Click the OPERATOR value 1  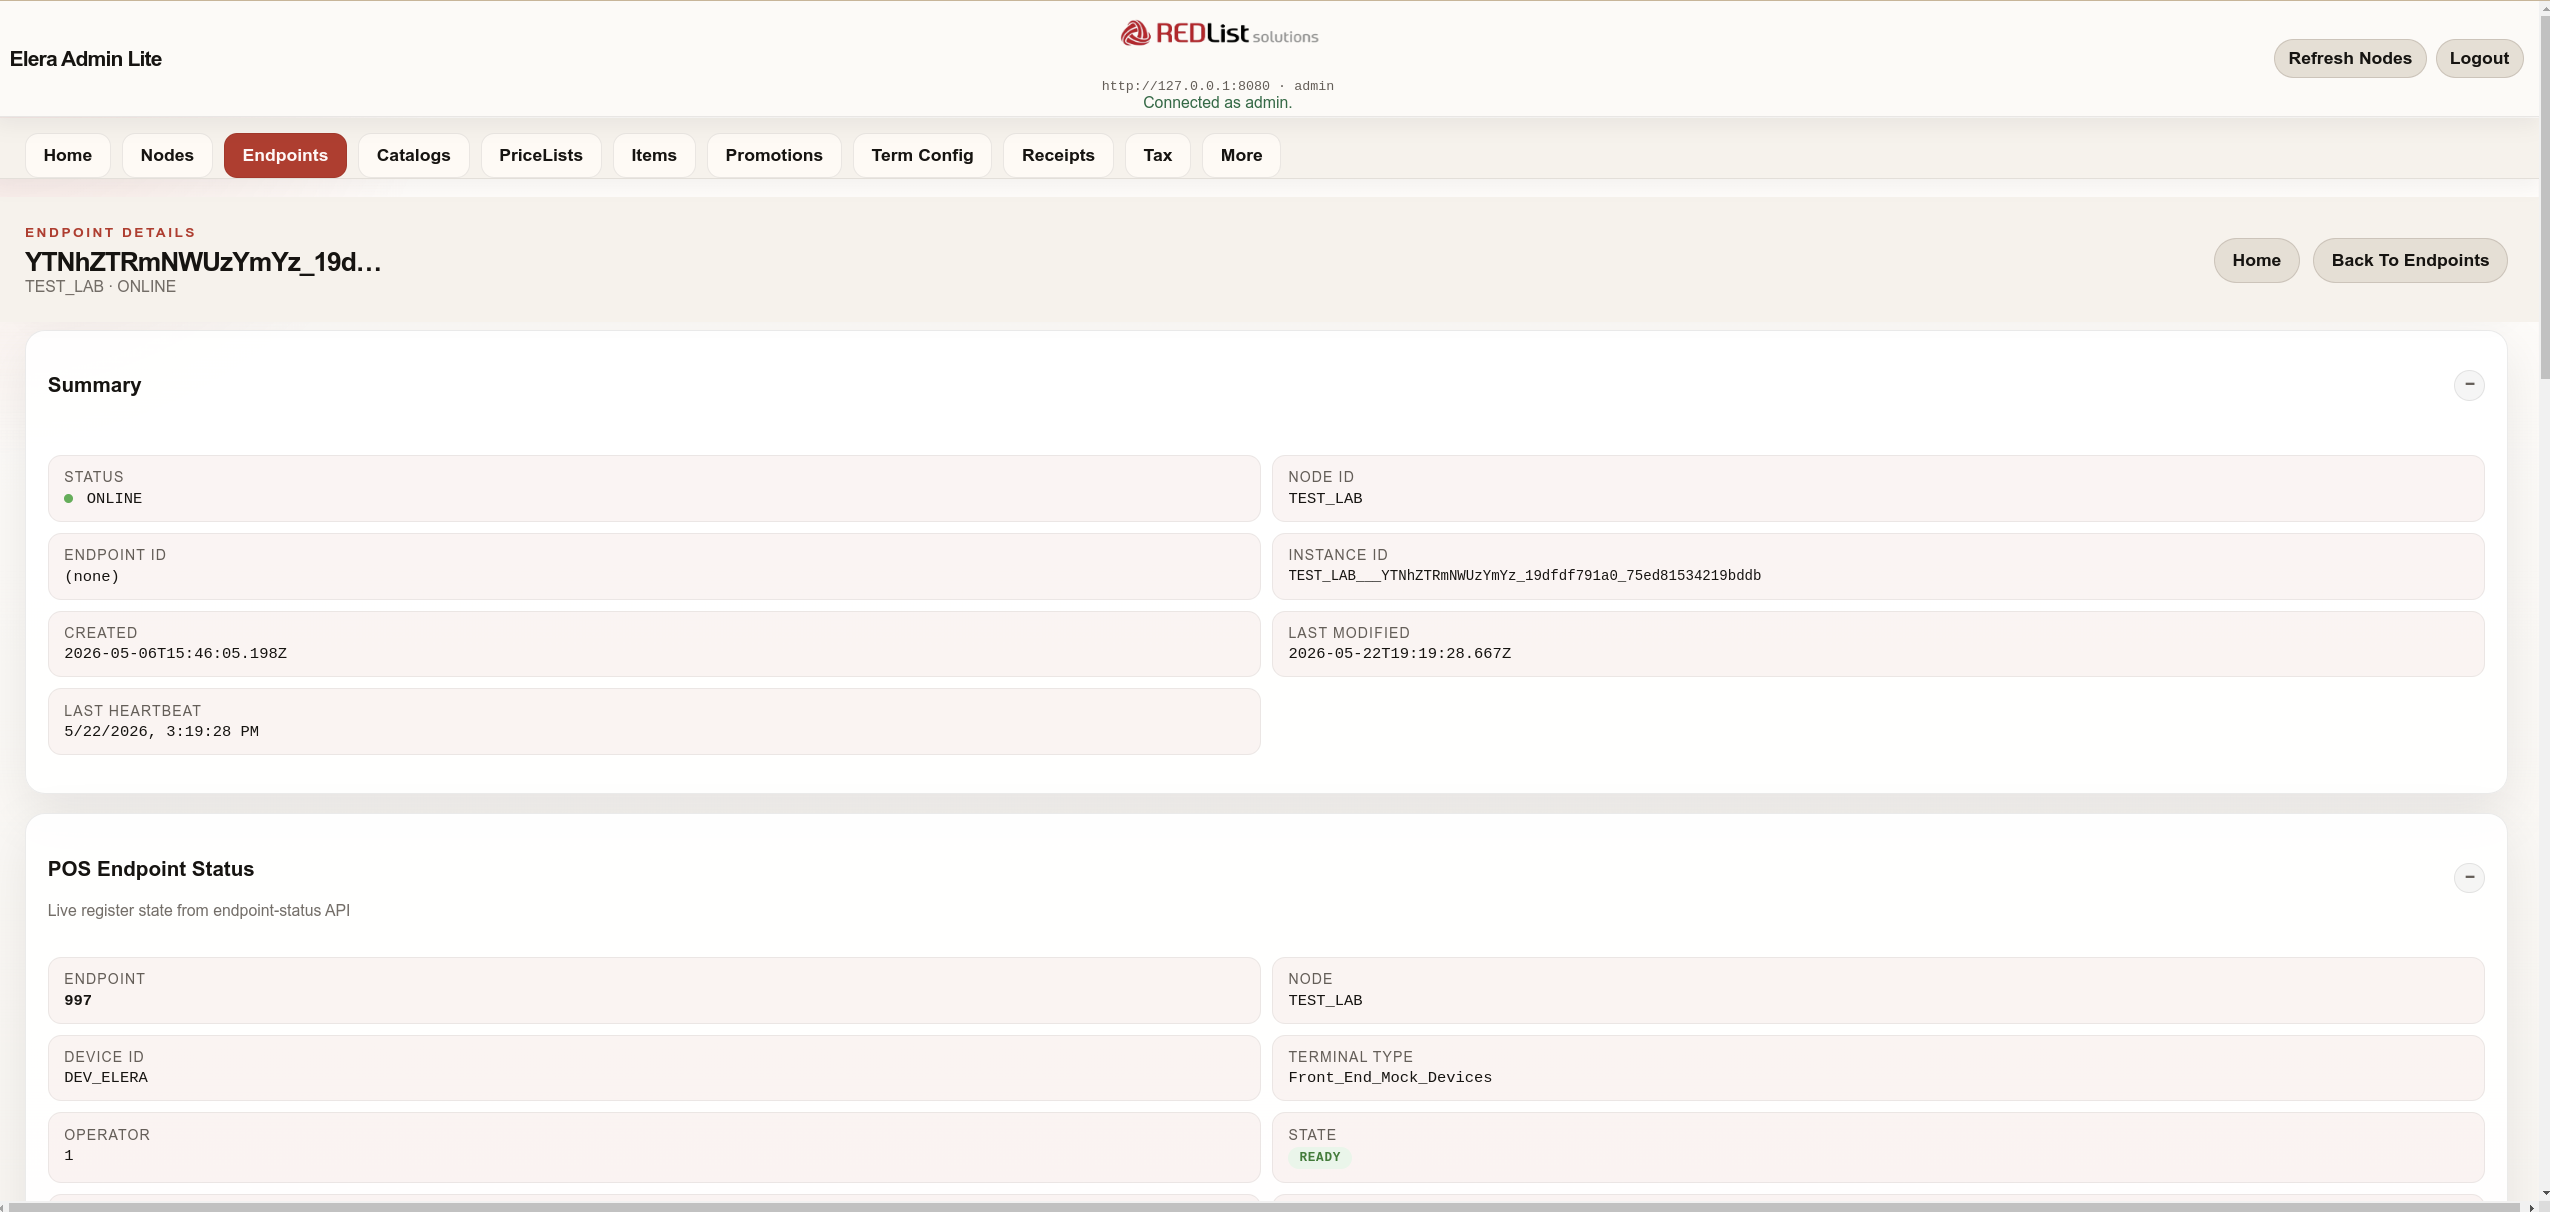coord(69,1155)
